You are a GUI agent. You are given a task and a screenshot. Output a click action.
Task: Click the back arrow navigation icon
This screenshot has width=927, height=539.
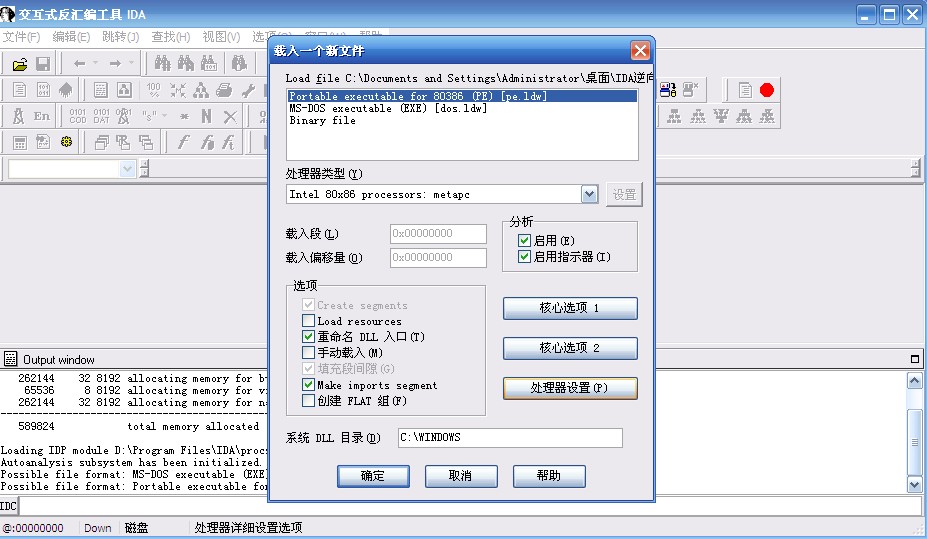[79, 63]
